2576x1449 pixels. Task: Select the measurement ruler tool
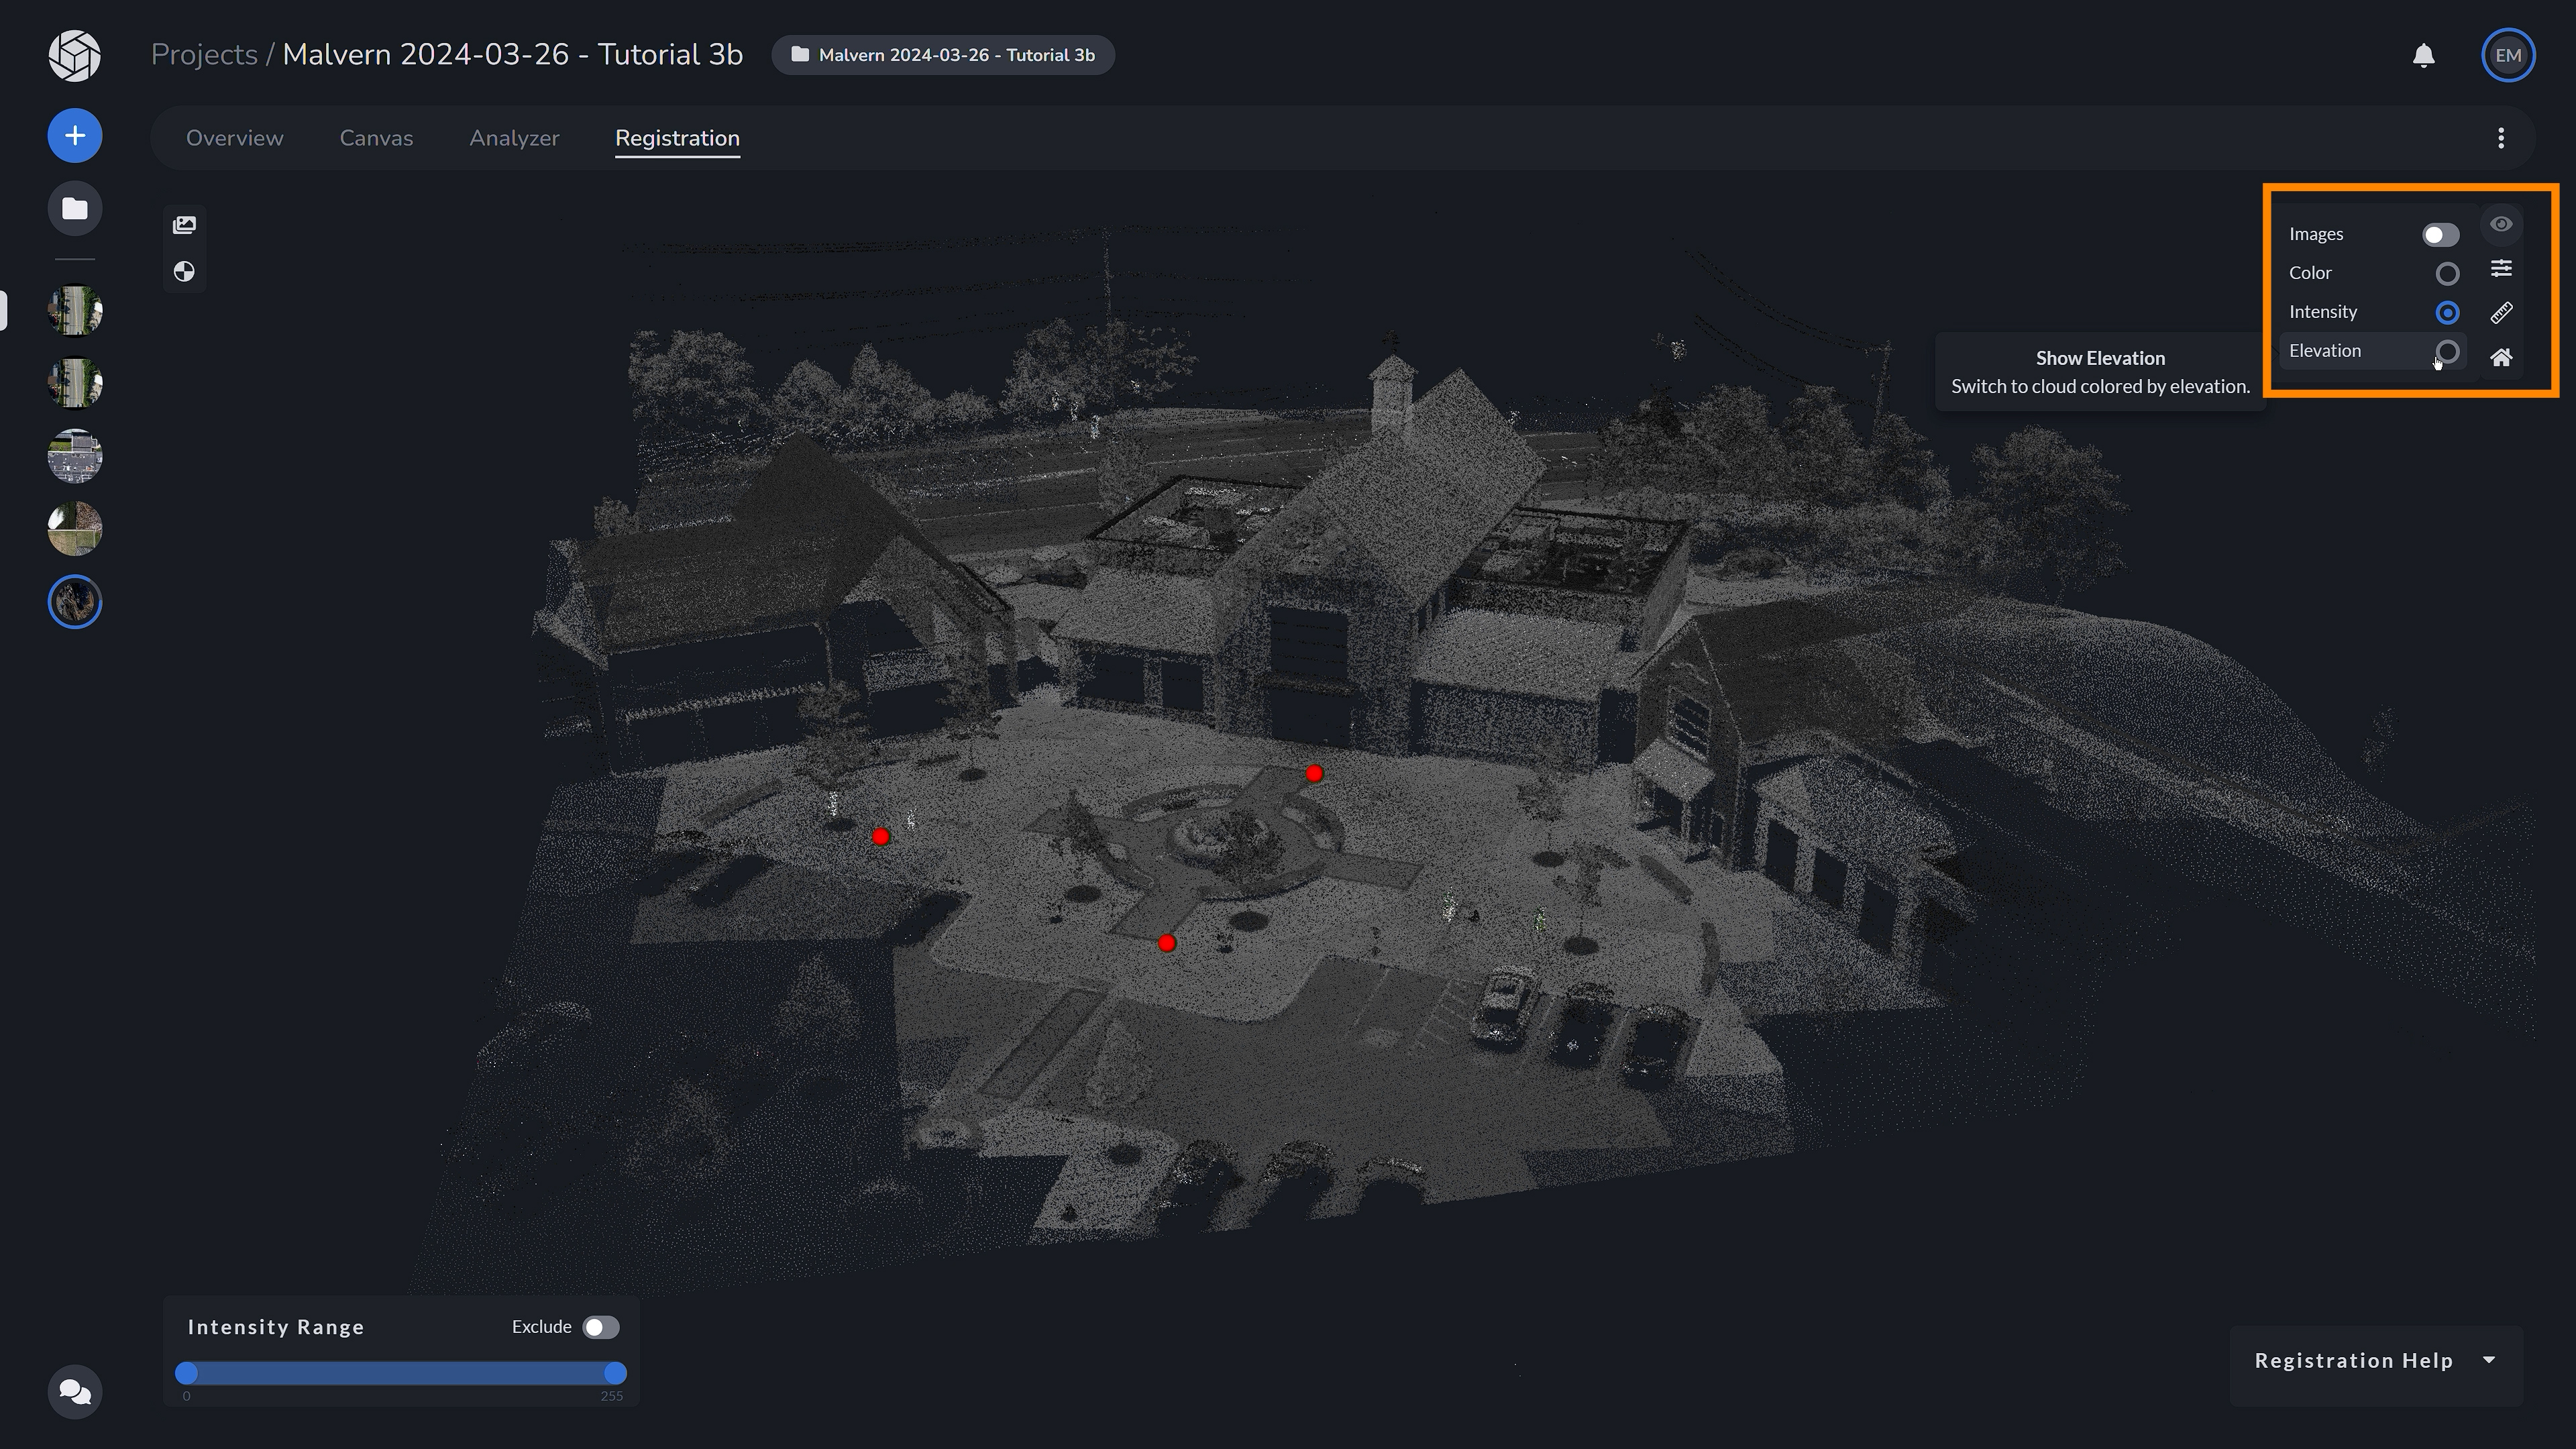click(x=2501, y=312)
